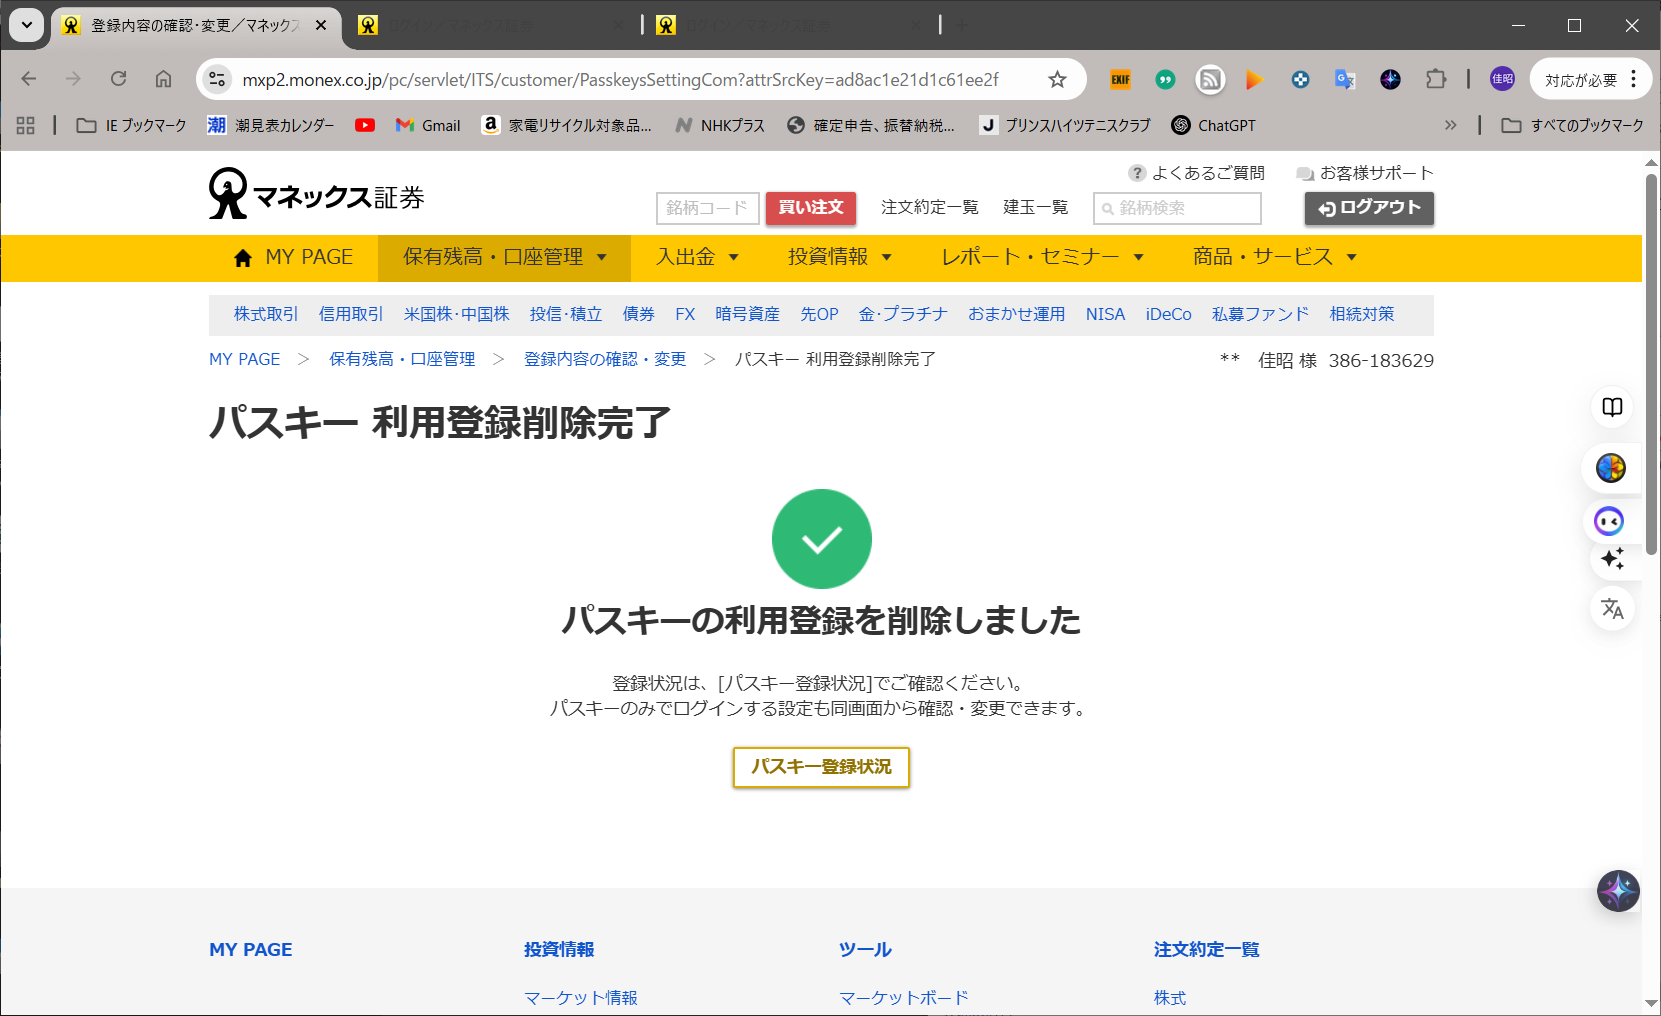This screenshot has height=1016, width=1661.
Task: Open the tab search chevron button
Action: pos(27,25)
